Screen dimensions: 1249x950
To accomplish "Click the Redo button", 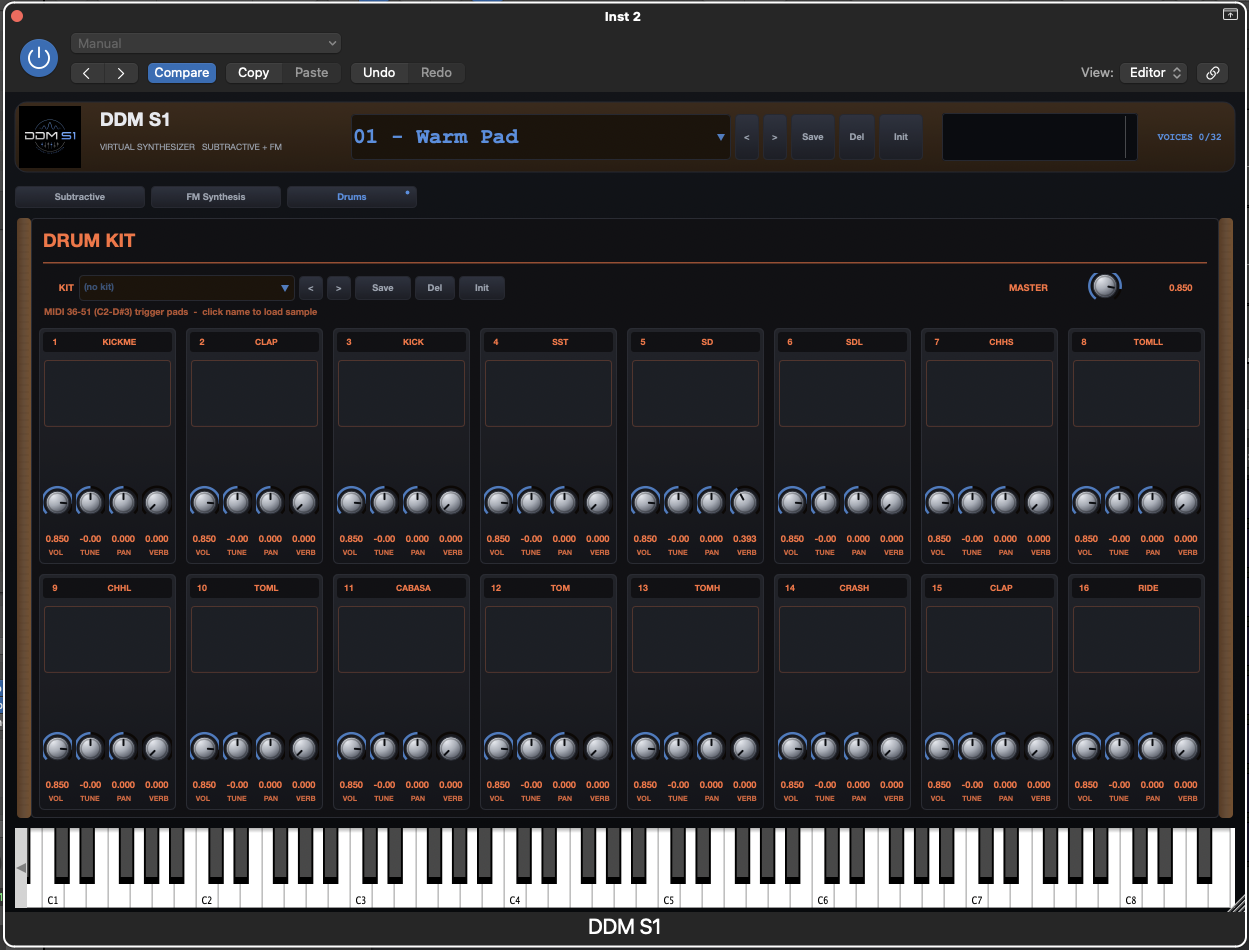I will (436, 73).
